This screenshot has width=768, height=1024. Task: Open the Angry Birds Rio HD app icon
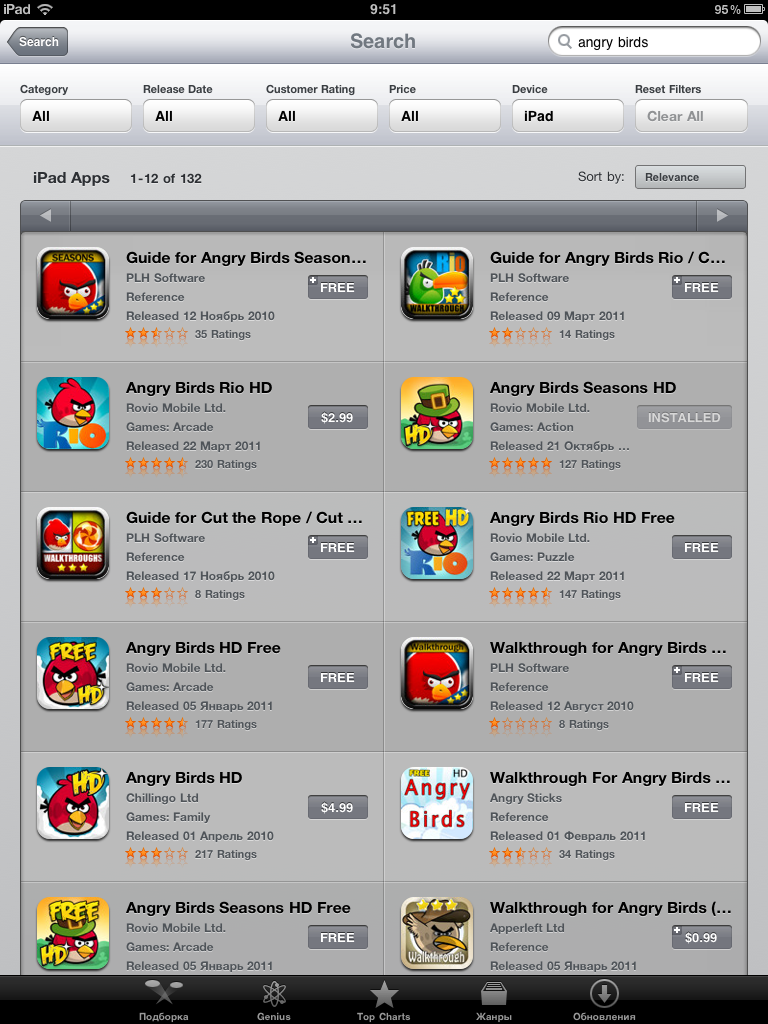[72, 413]
